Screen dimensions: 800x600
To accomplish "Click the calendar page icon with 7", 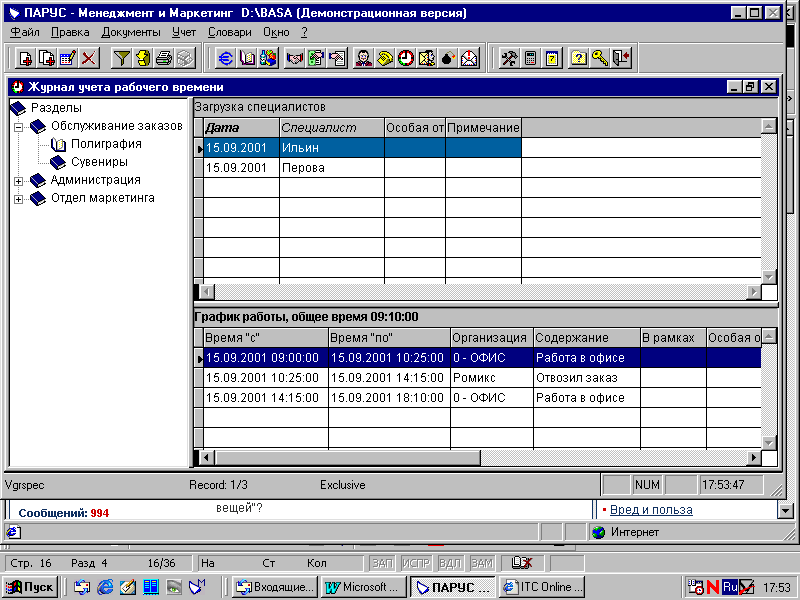I will tap(552, 58).
